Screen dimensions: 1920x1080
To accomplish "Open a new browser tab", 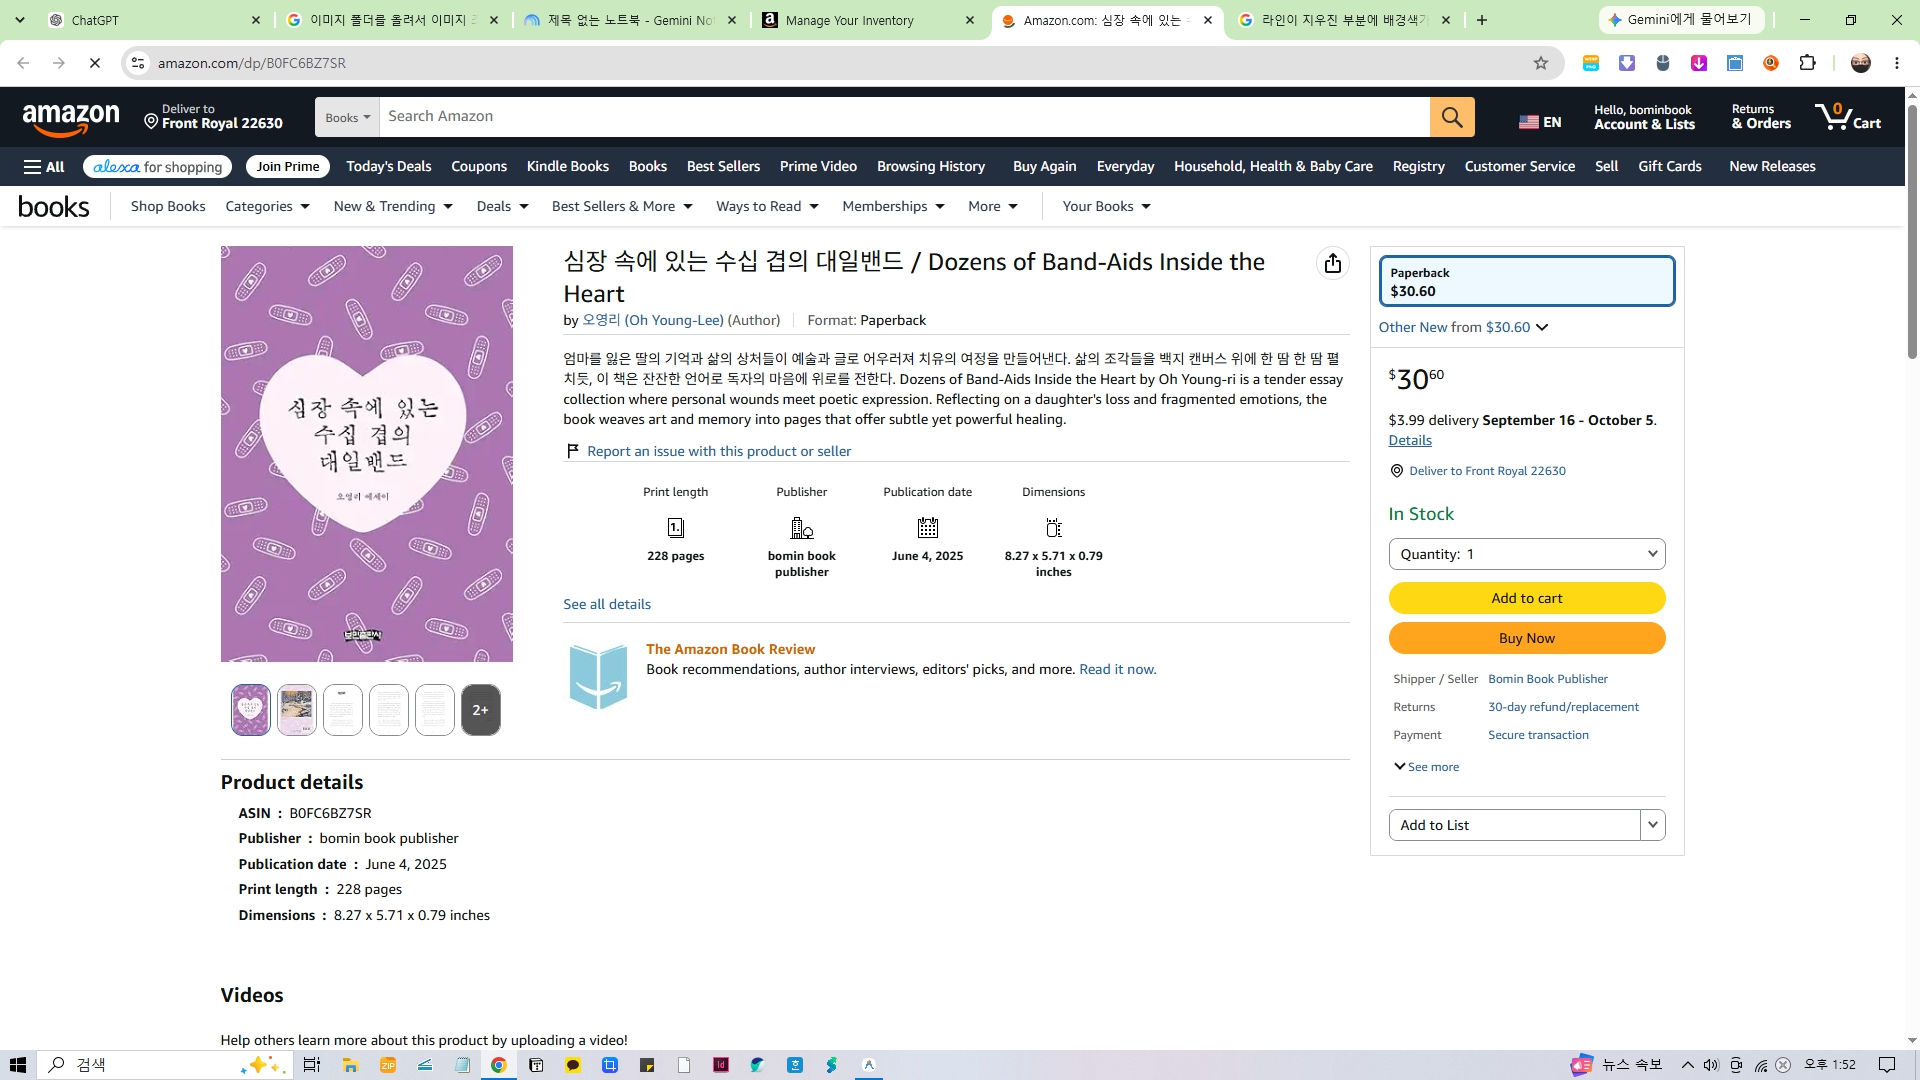I will pyautogui.click(x=1482, y=20).
